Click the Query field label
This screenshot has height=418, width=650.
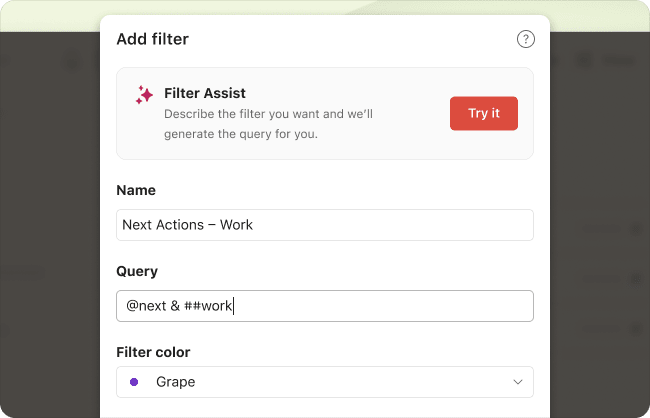pyautogui.click(x=137, y=271)
